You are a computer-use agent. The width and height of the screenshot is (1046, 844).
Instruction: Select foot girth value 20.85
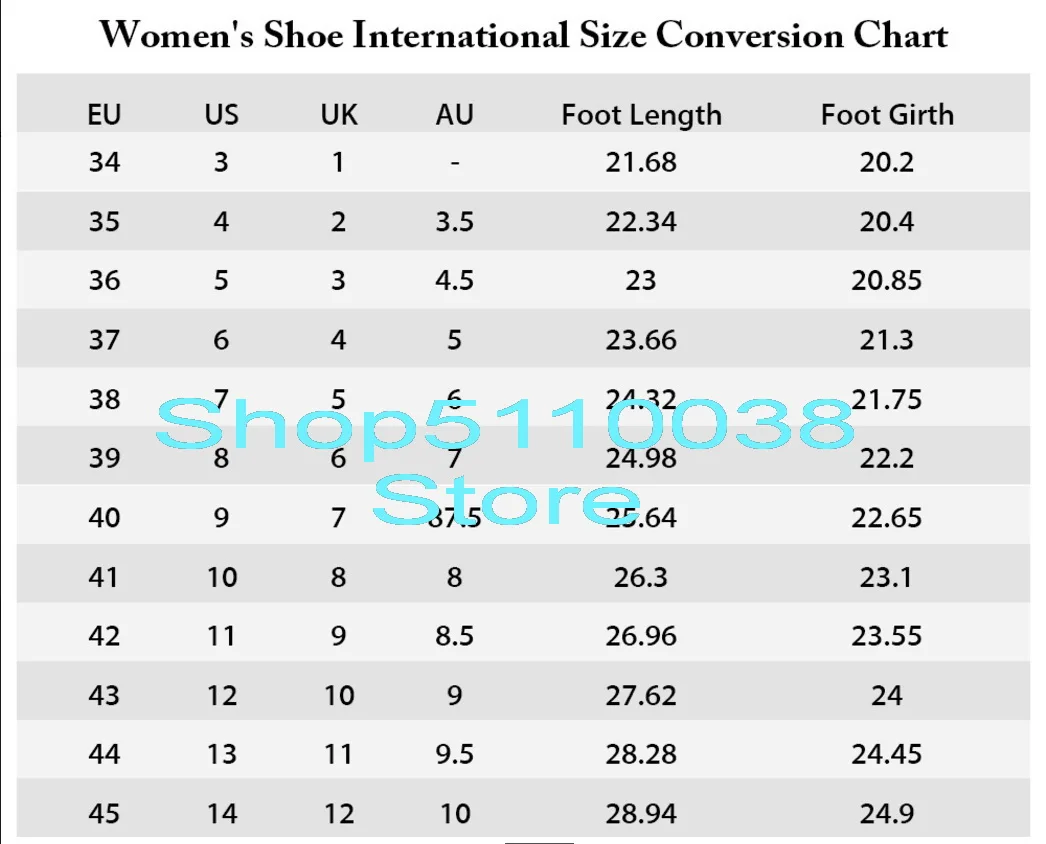coord(887,280)
